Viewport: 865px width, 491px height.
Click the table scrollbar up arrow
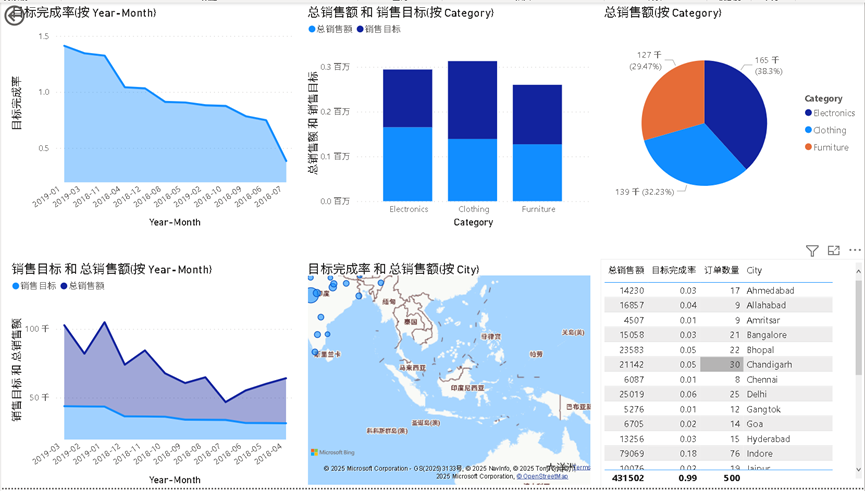858,271
